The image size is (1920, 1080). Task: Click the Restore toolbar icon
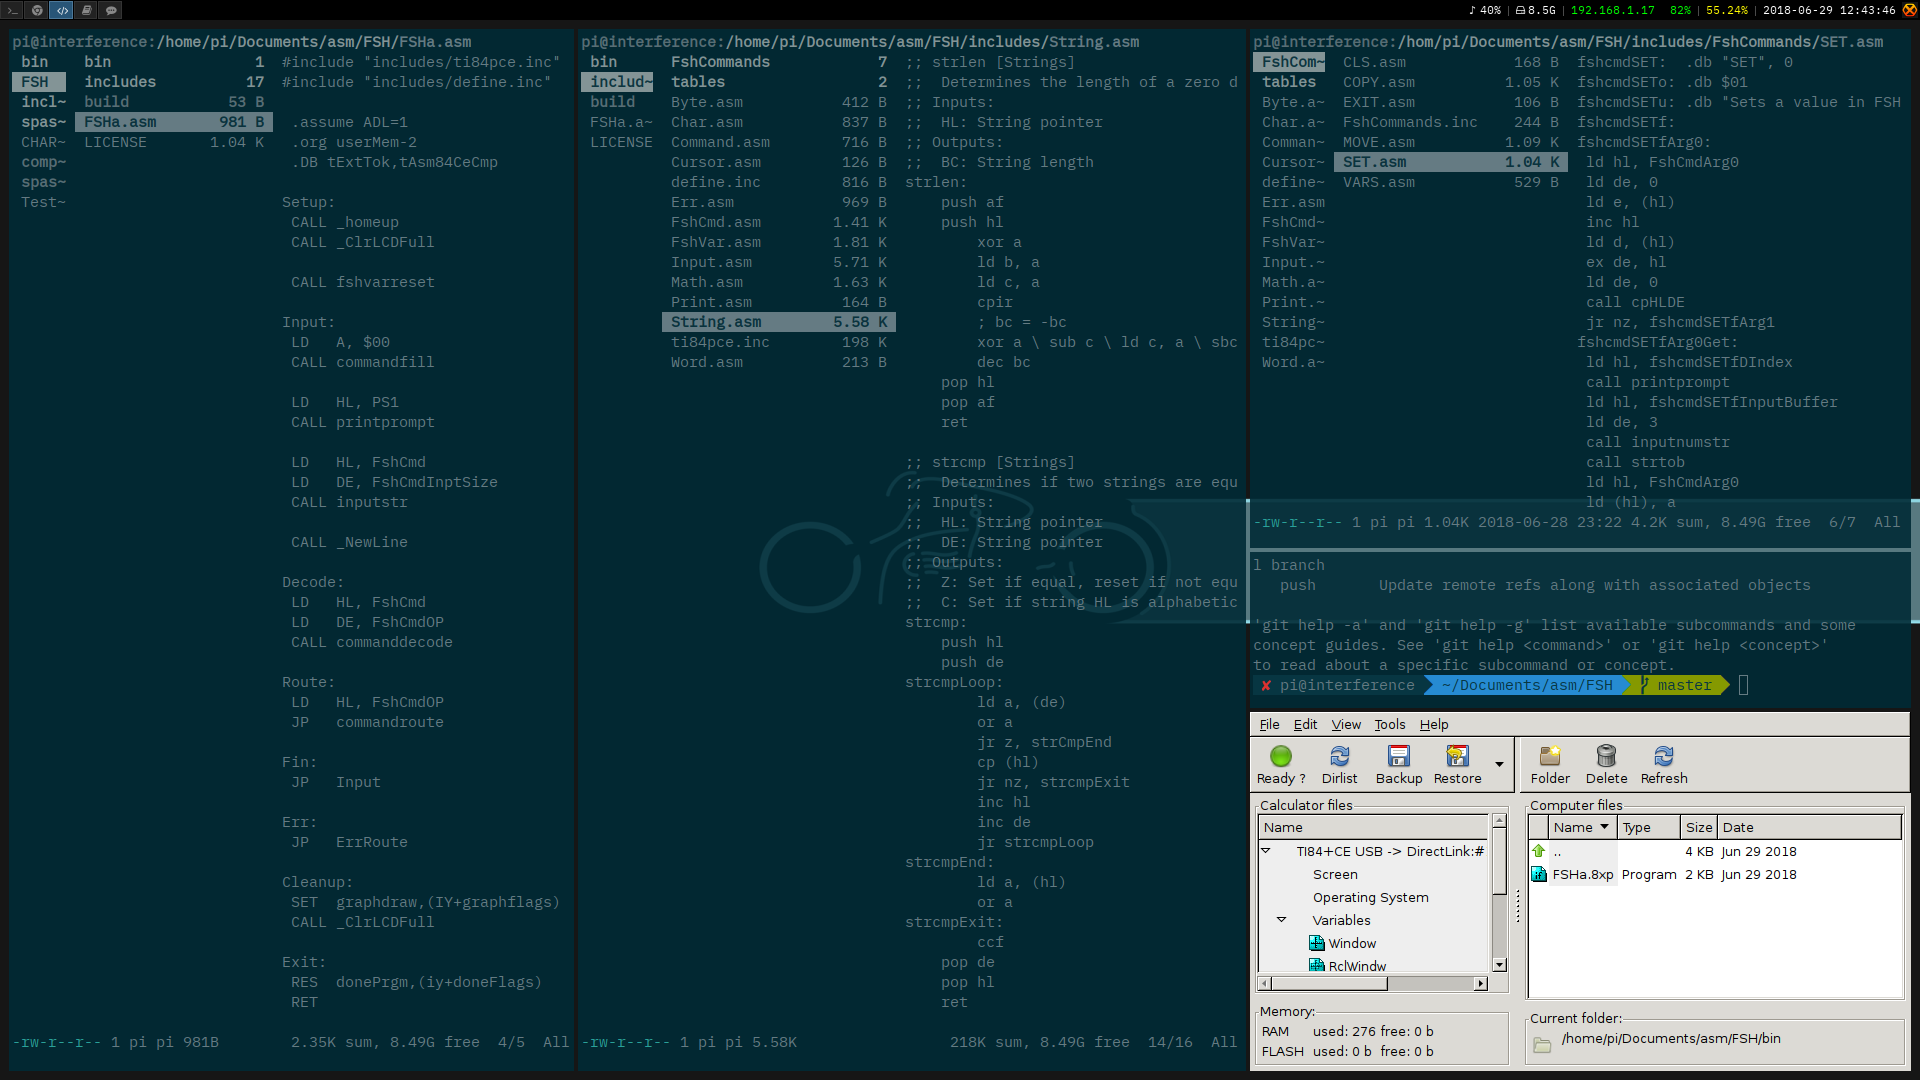[1457, 756]
